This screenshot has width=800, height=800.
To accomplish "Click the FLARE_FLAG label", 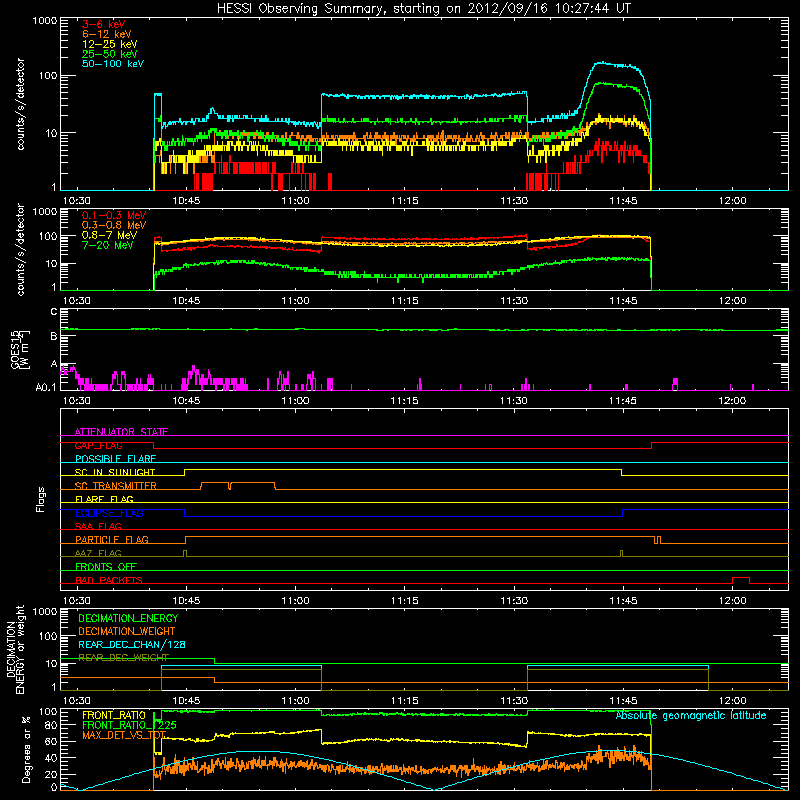I will pyautogui.click(x=104, y=499).
